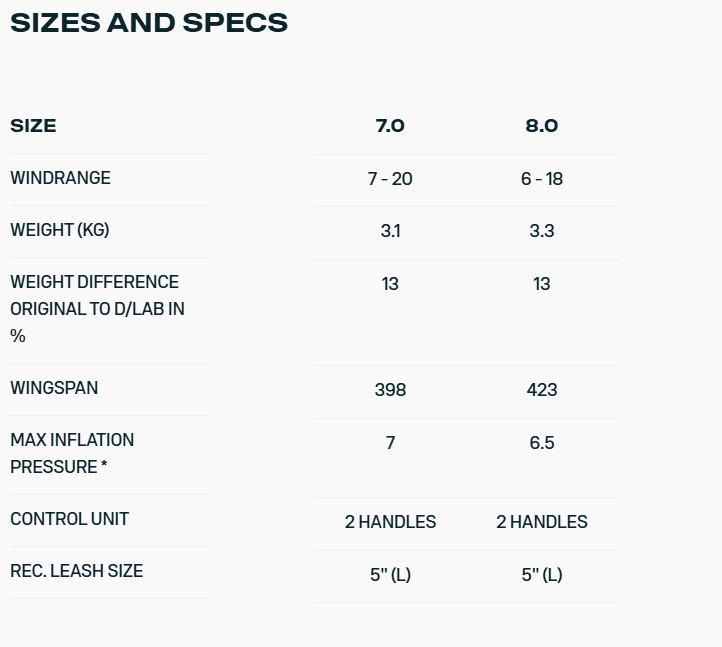Click the SIZE row label
Viewport: 722px width, 647px height.
(x=33, y=126)
